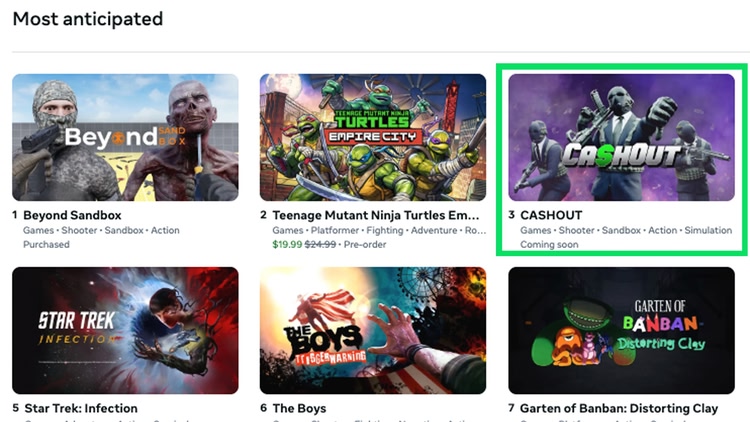Click the Beyond Sandbox title link
Screen dimensions: 750x422
point(71,215)
